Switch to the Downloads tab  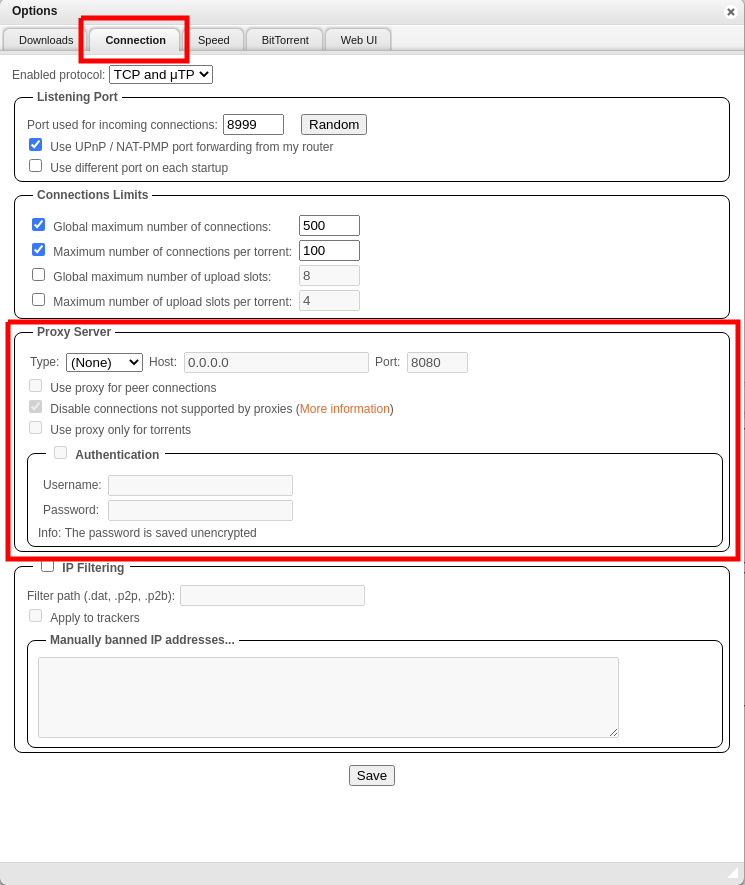pyautogui.click(x=46, y=40)
